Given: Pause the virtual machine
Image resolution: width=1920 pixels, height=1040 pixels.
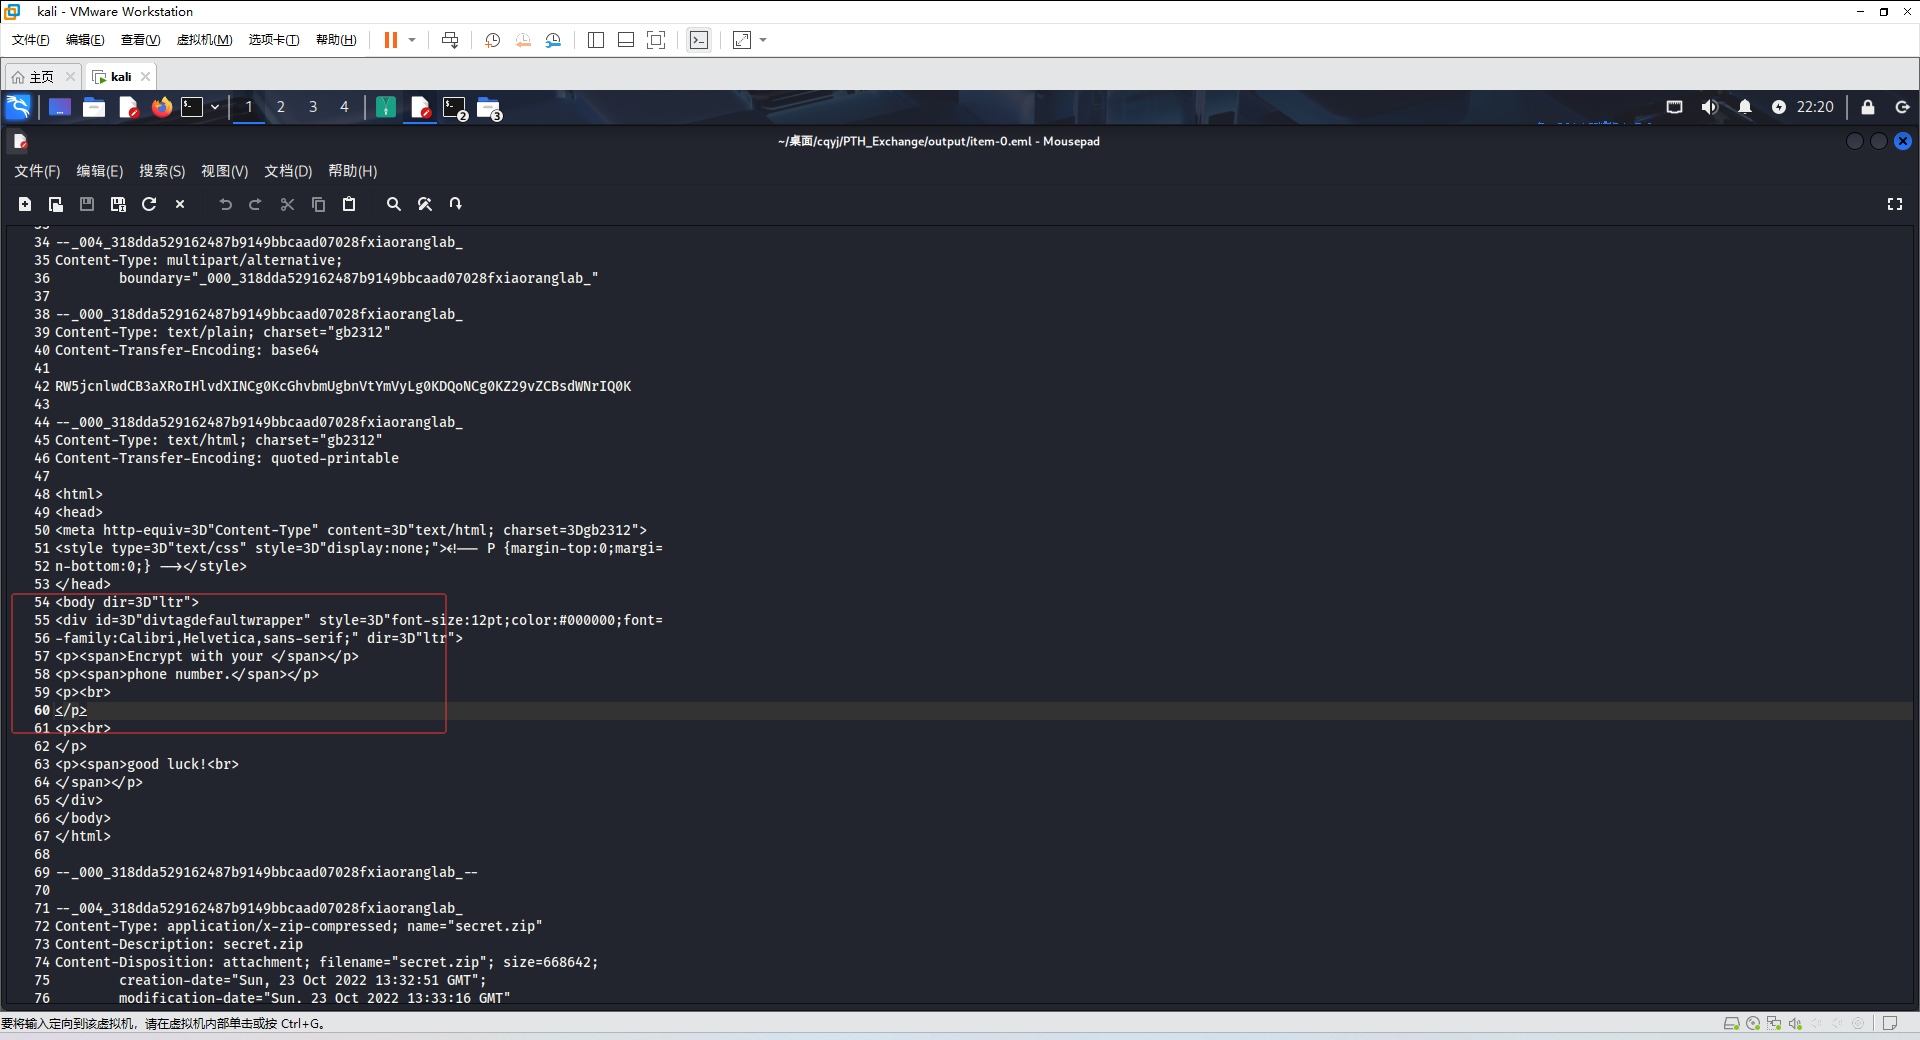Looking at the screenshot, I should pyautogui.click(x=391, y=40).
